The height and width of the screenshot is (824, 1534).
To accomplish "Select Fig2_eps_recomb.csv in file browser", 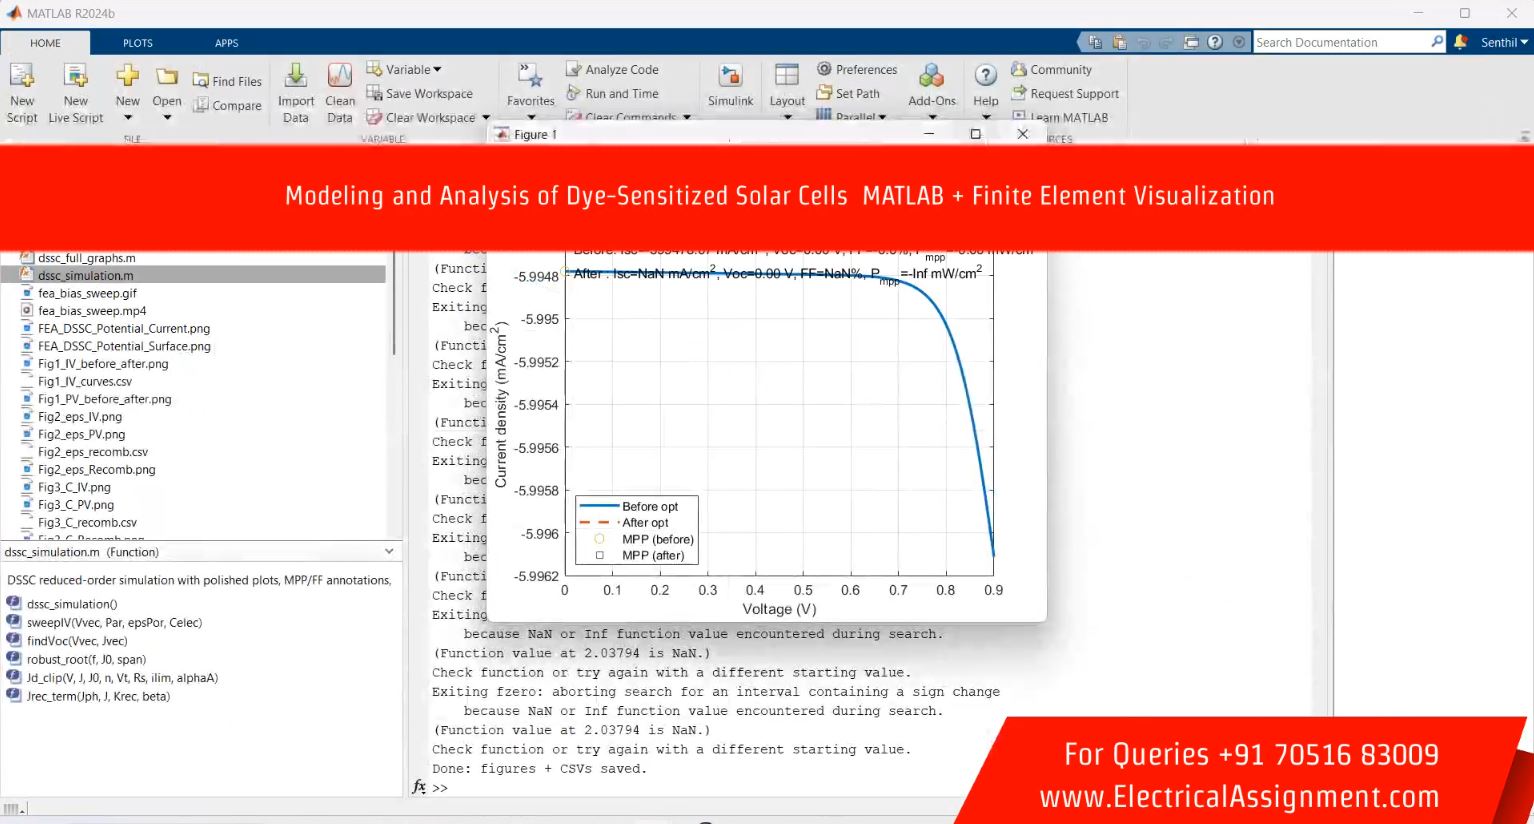I will click(93, 452).
